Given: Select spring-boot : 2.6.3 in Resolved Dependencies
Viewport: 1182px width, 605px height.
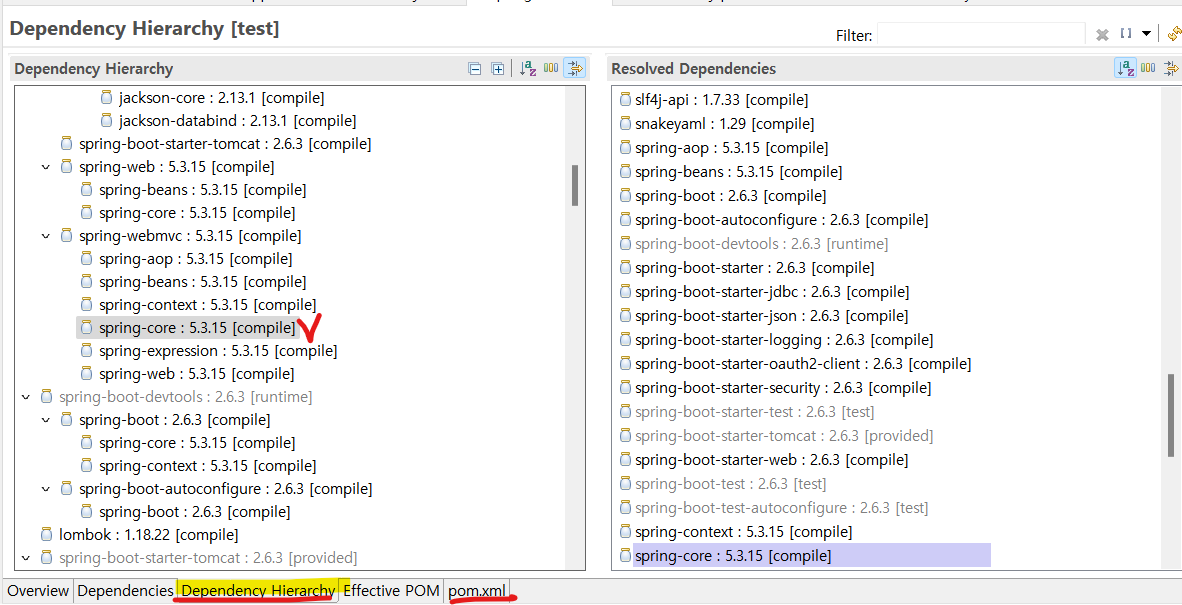Looking at the screenshot, I should (730, 196).
